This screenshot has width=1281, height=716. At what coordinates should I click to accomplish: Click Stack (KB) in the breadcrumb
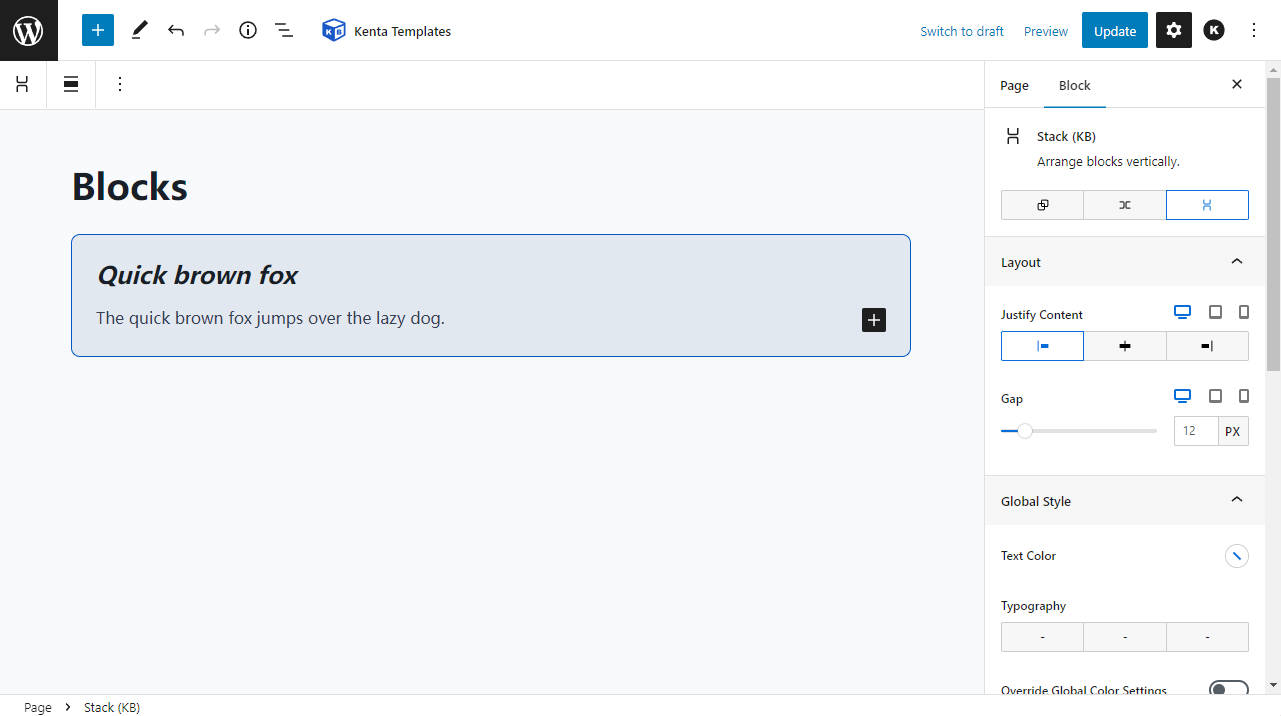pos(112,707)
